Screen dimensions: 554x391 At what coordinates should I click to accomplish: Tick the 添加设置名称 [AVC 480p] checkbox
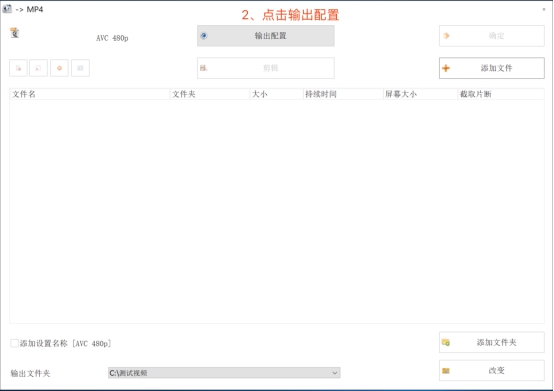coord(14,343)
